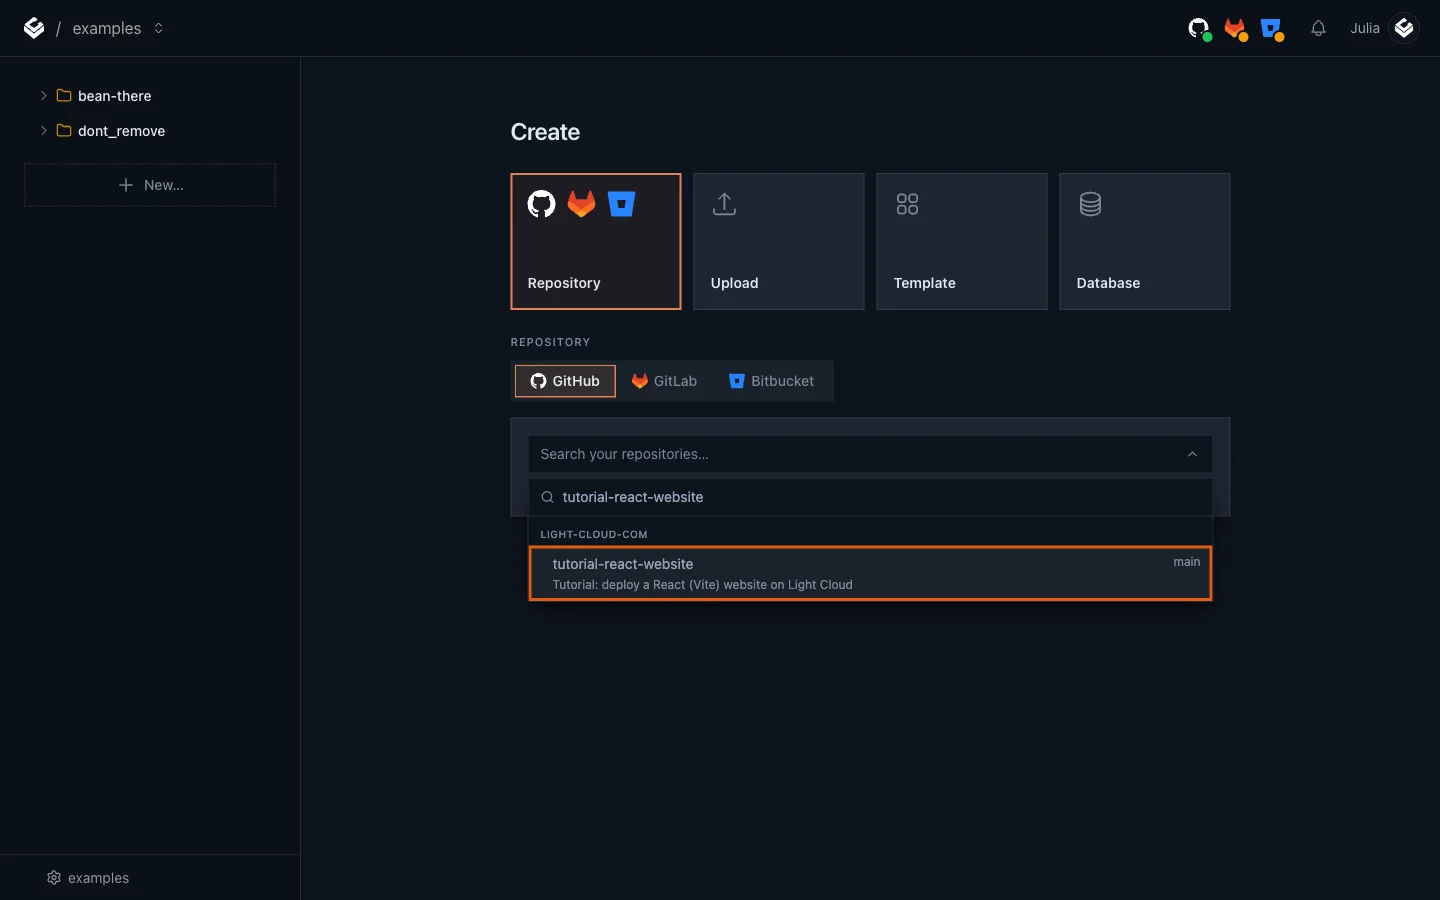This screenshot has width=1440, height=900.
Task: Click the upload arrow icon
Action: click(x=725, y=204)
